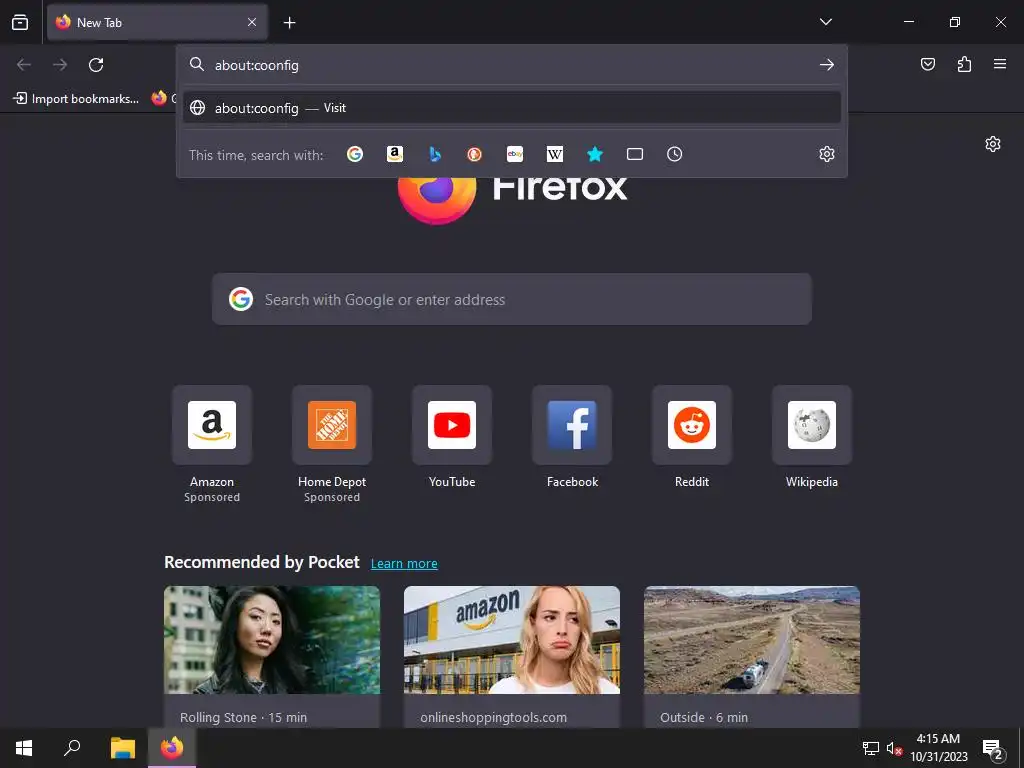
Task: Search in open Tabs icon
Action: (x=635, y=154)
